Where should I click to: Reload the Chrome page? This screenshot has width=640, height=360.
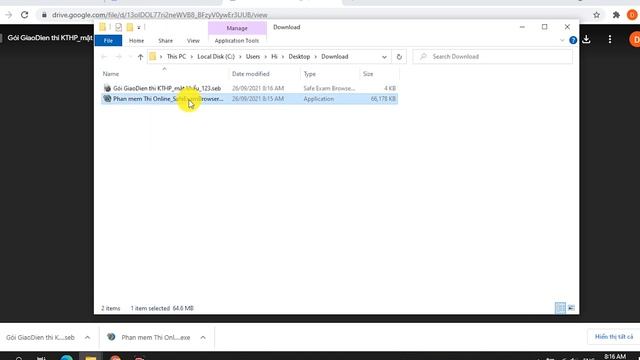[x=24, y=15]
